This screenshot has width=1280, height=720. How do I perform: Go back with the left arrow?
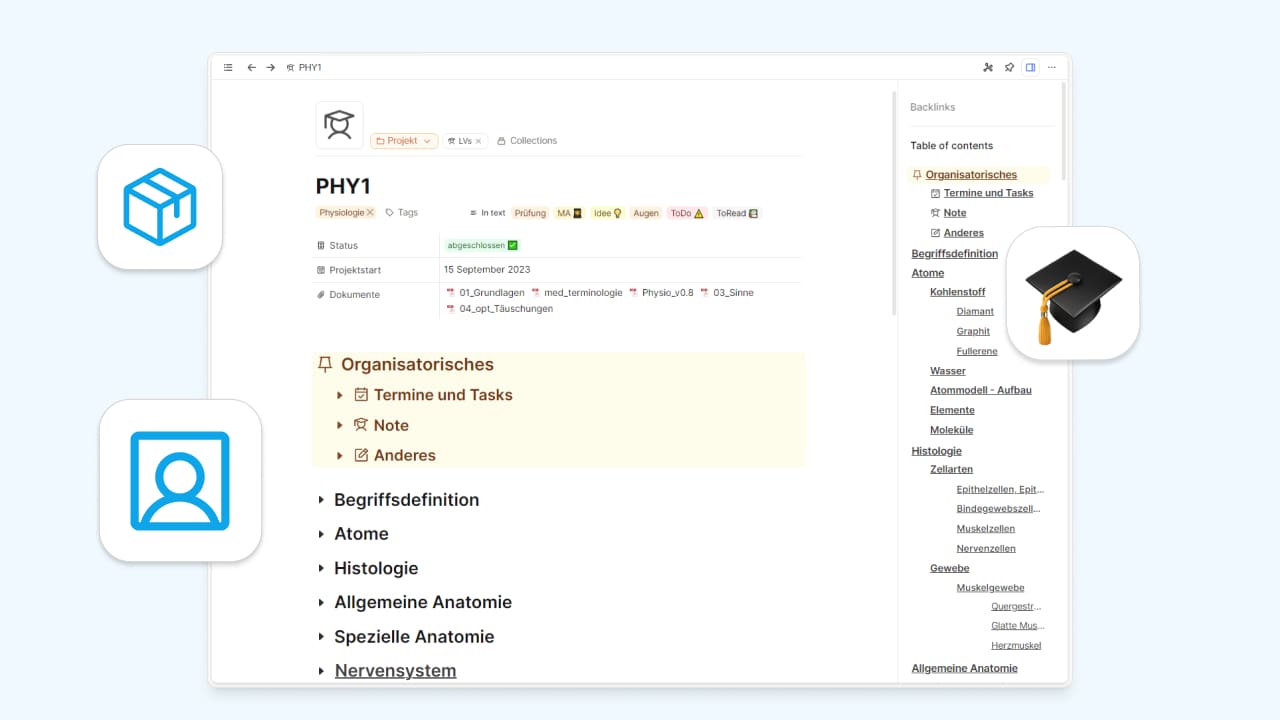coord(251,68)
